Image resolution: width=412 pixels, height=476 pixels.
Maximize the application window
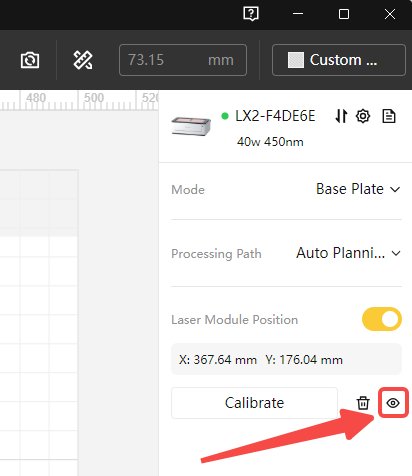tap(344, 14)
